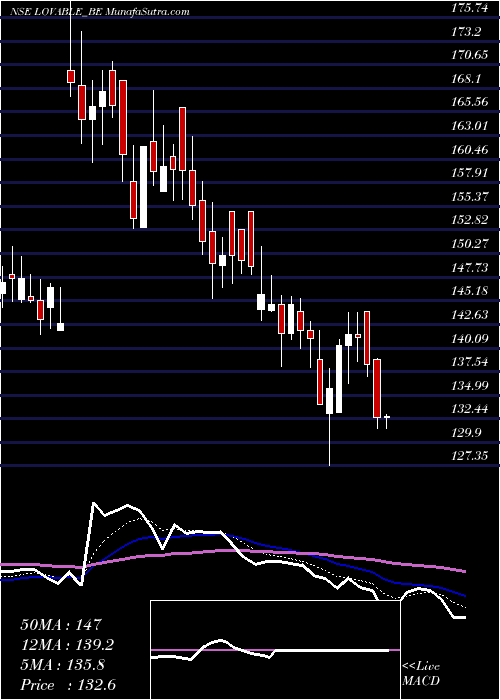Select the 175.74 price axis label
The width and height of the screenshot is (500, 700).
point(468,8)
